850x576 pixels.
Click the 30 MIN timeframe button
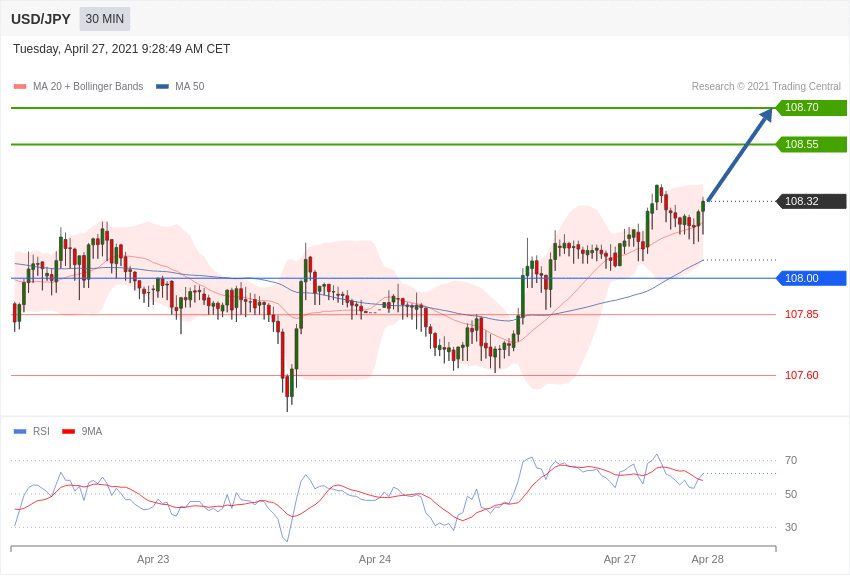pos(105,19)
